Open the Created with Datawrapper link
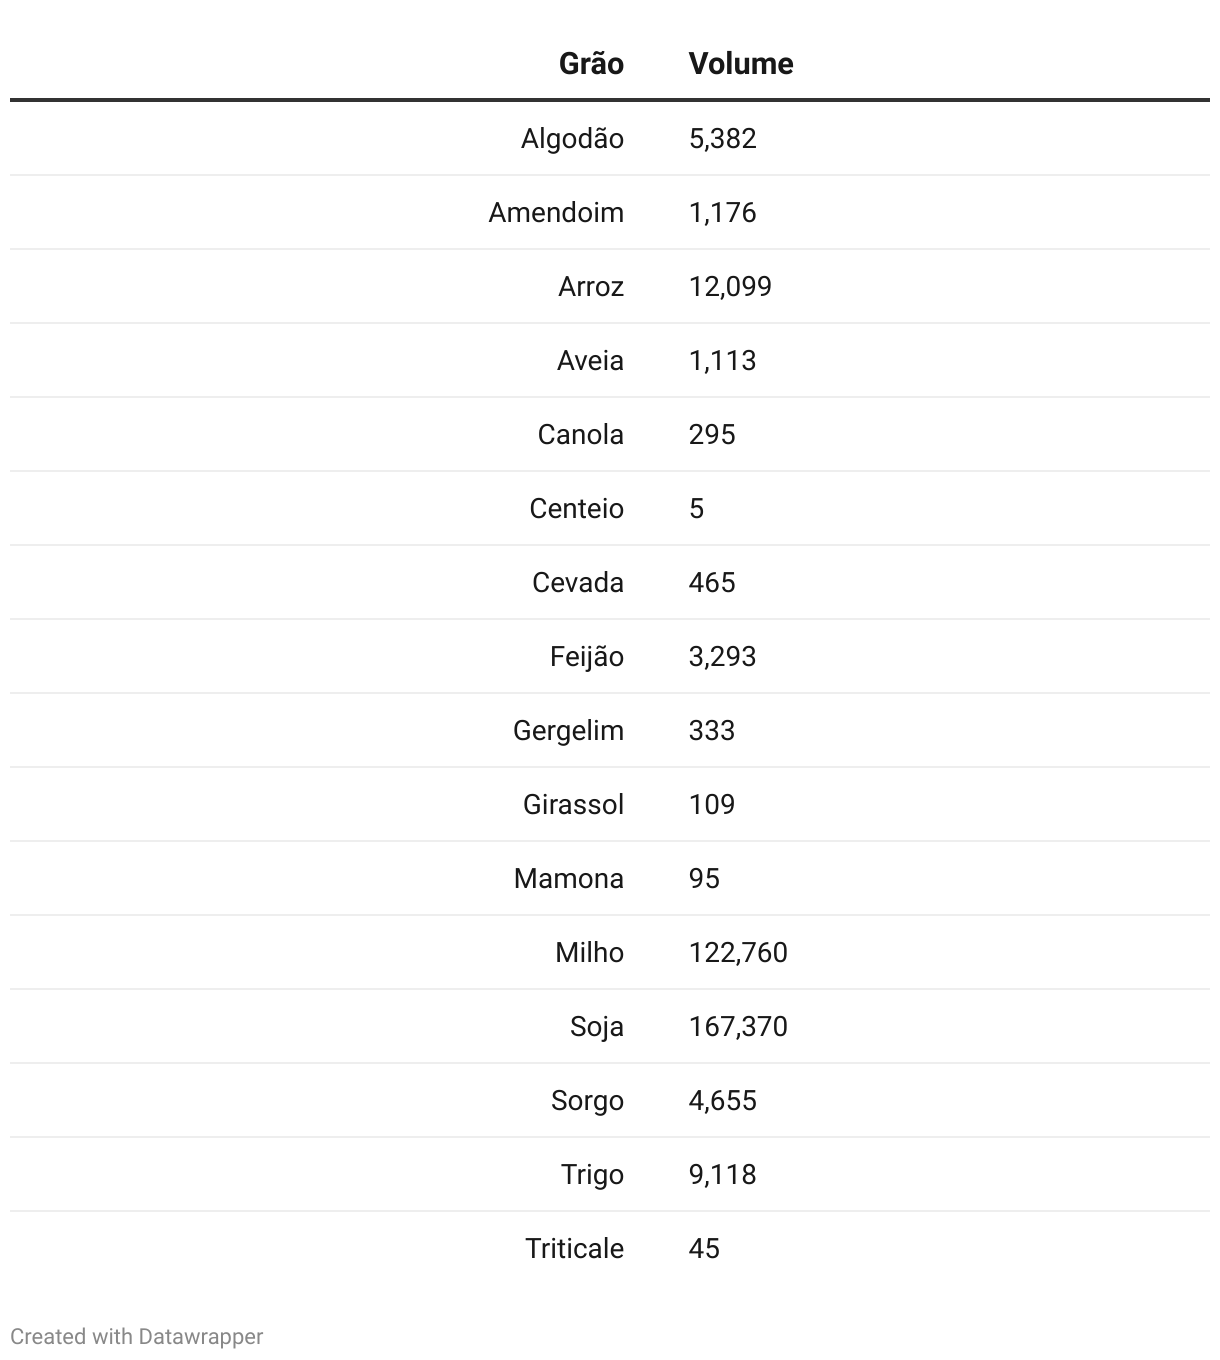 137,1336
